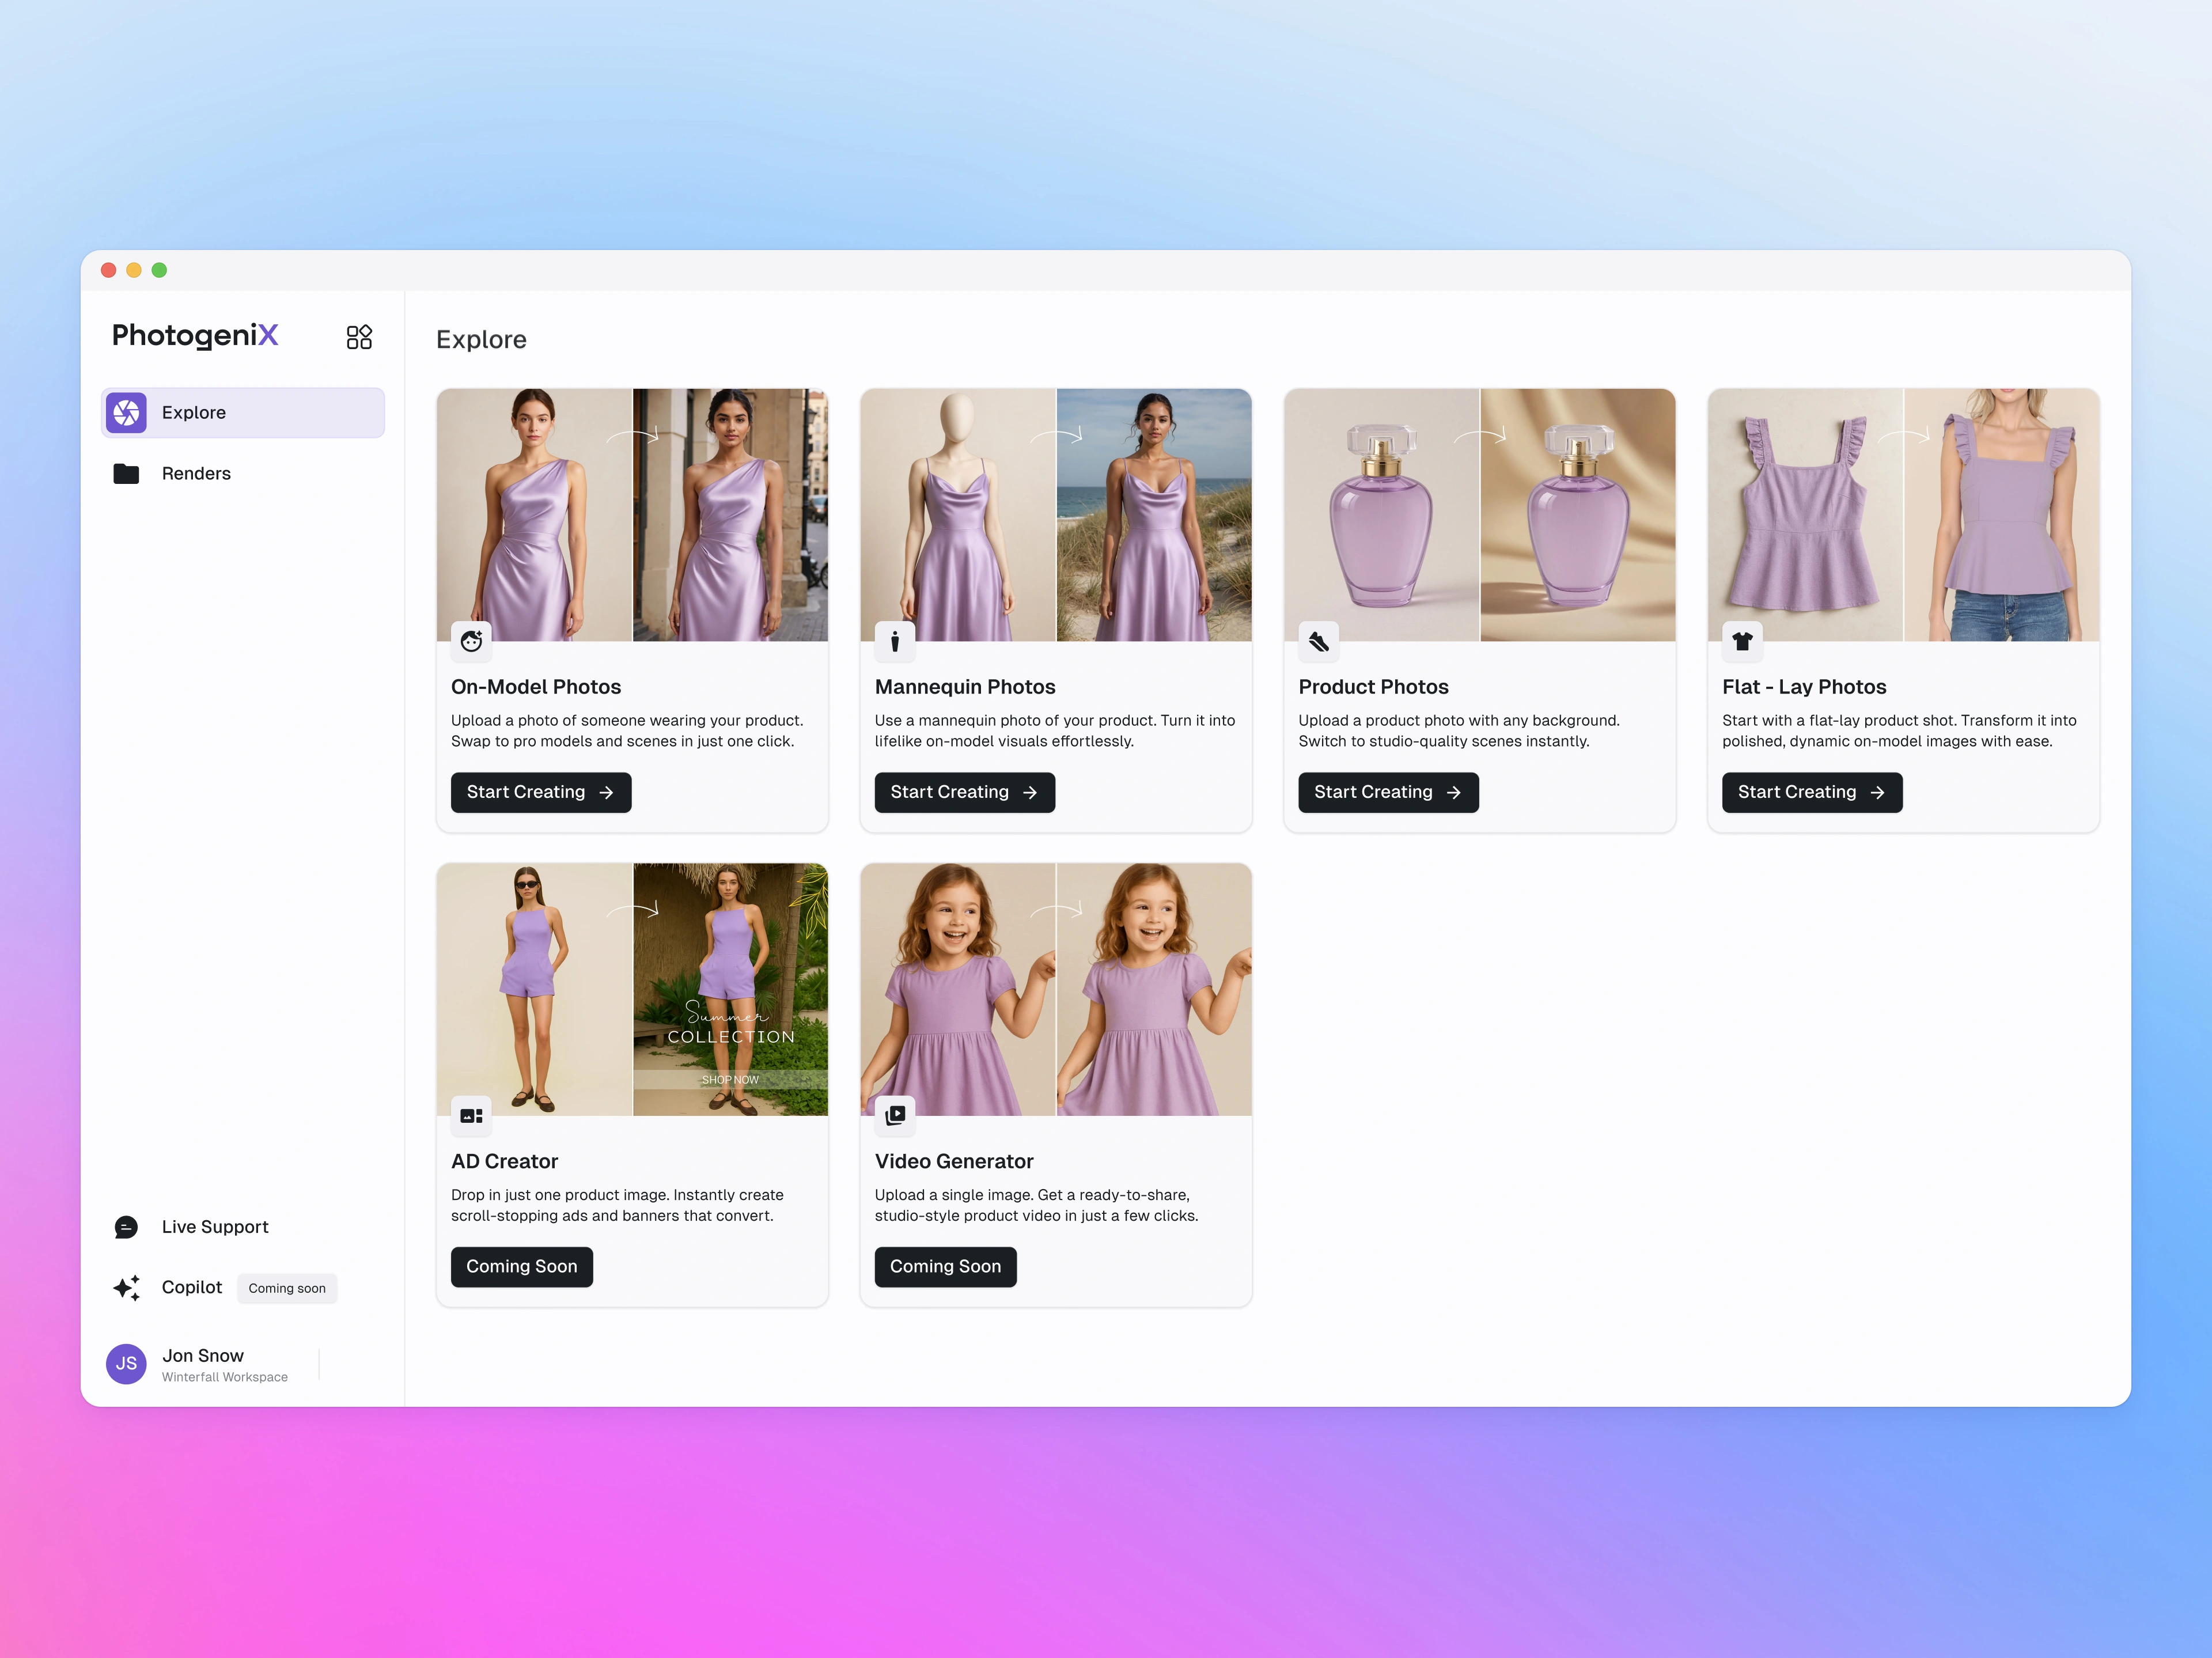Screen dimensions: 2212x1658
Task: Open Live Support from the sidebar
Action: pos(215,1227)
